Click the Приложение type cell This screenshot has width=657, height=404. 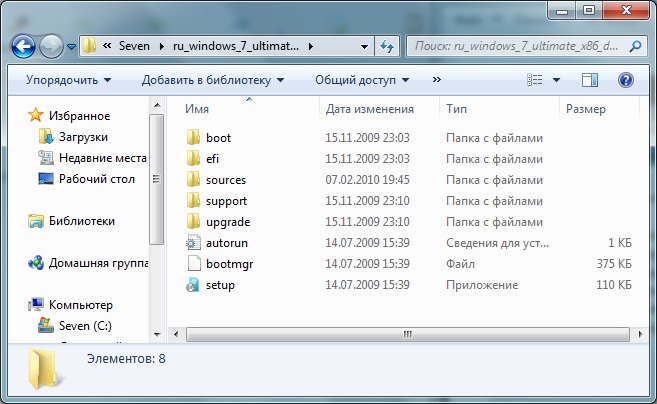(482, 285)
